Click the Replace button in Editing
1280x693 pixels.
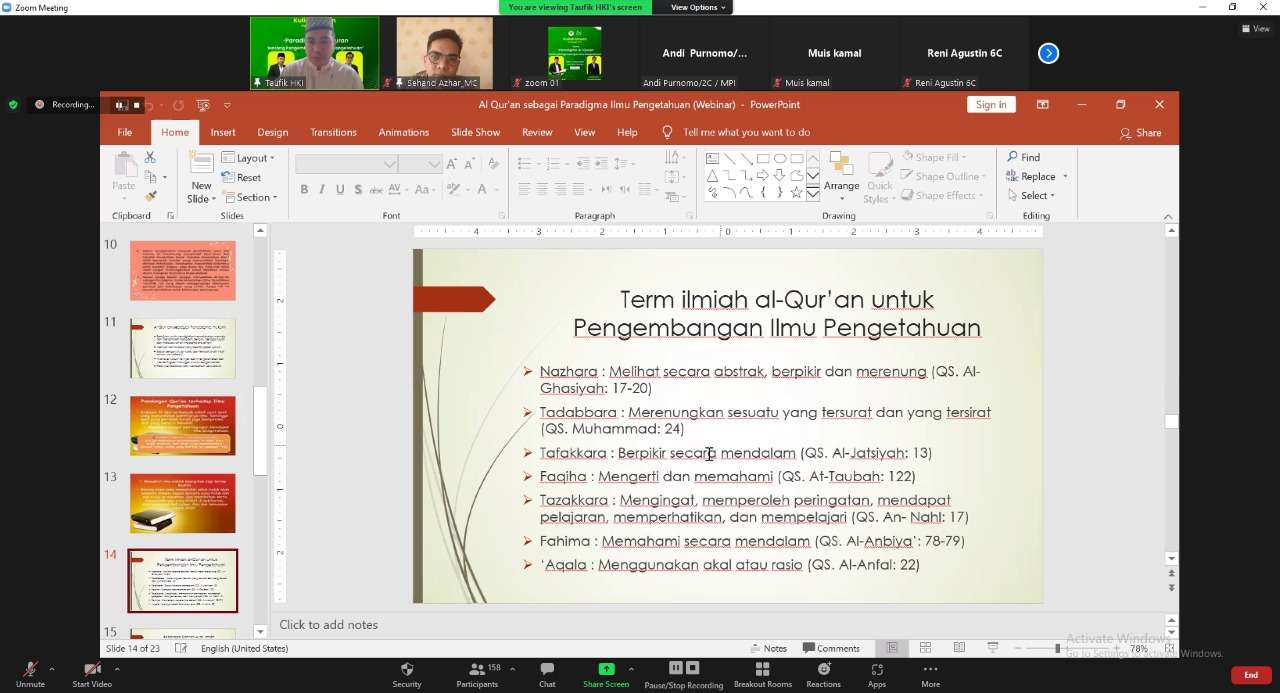[1032, 176]
